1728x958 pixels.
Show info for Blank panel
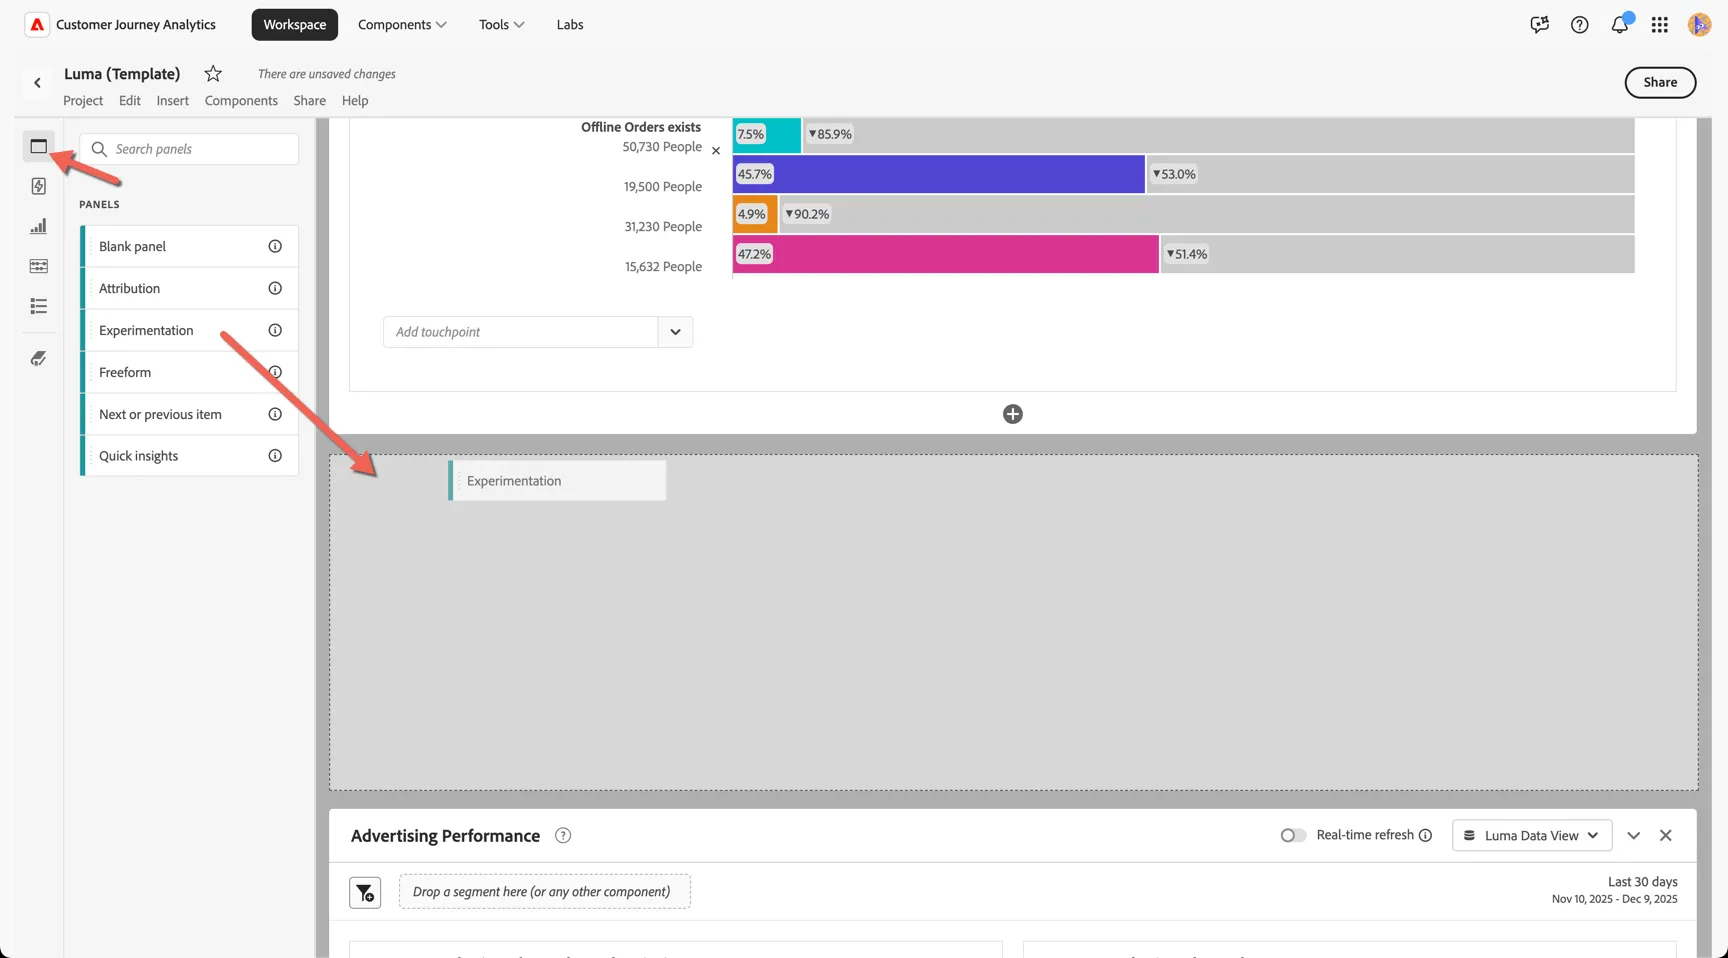[275, 246]
